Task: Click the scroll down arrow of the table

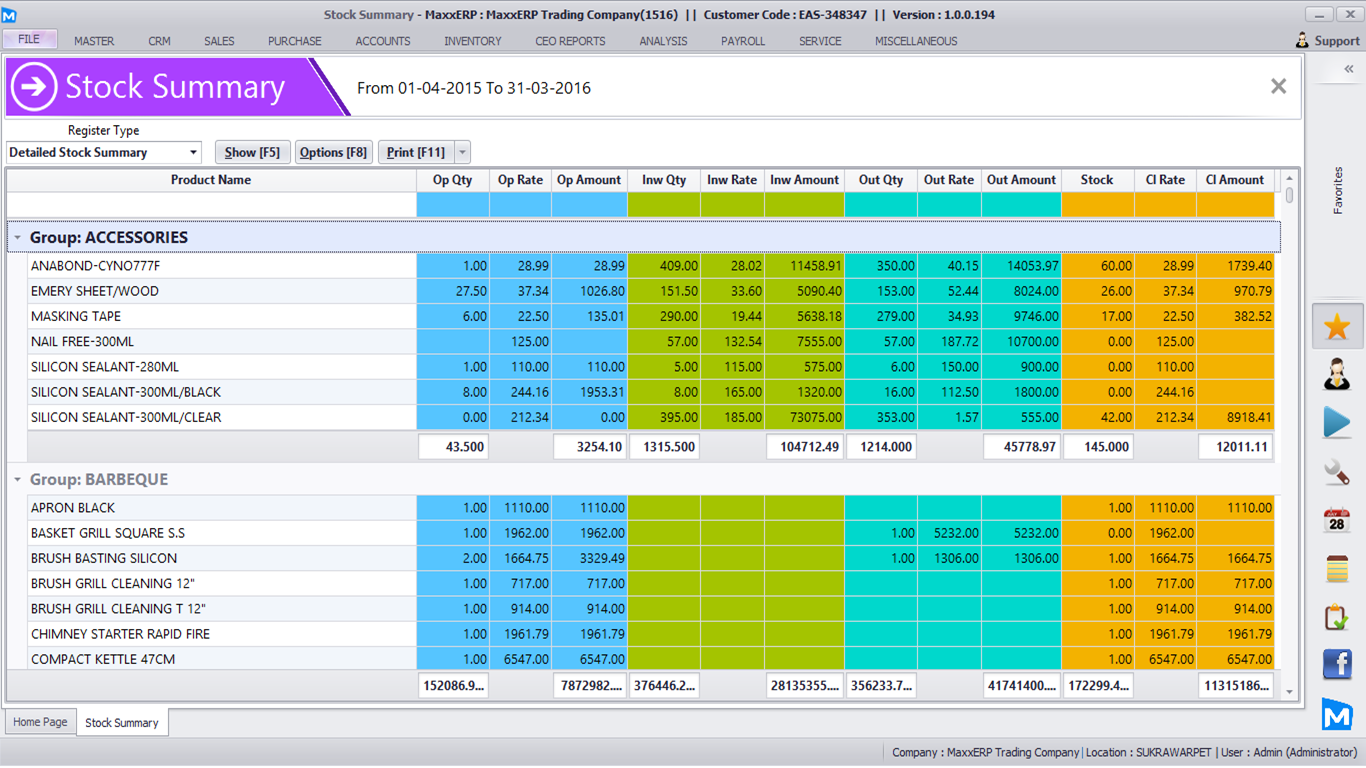Action: [x=1289, y=692]
